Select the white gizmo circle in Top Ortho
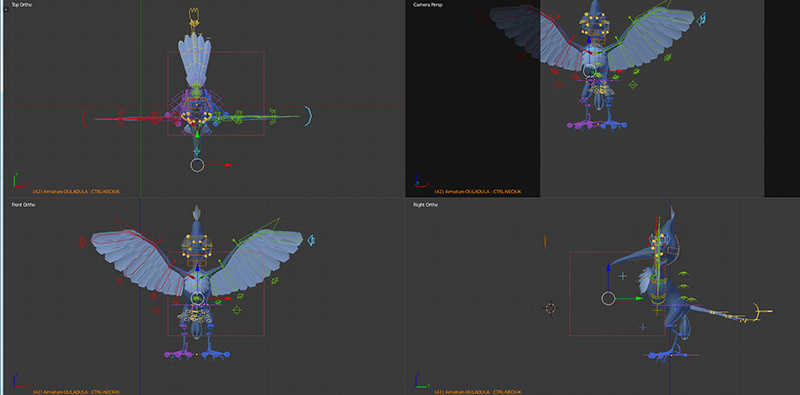 pyautogui.click(x=197, y=165)
